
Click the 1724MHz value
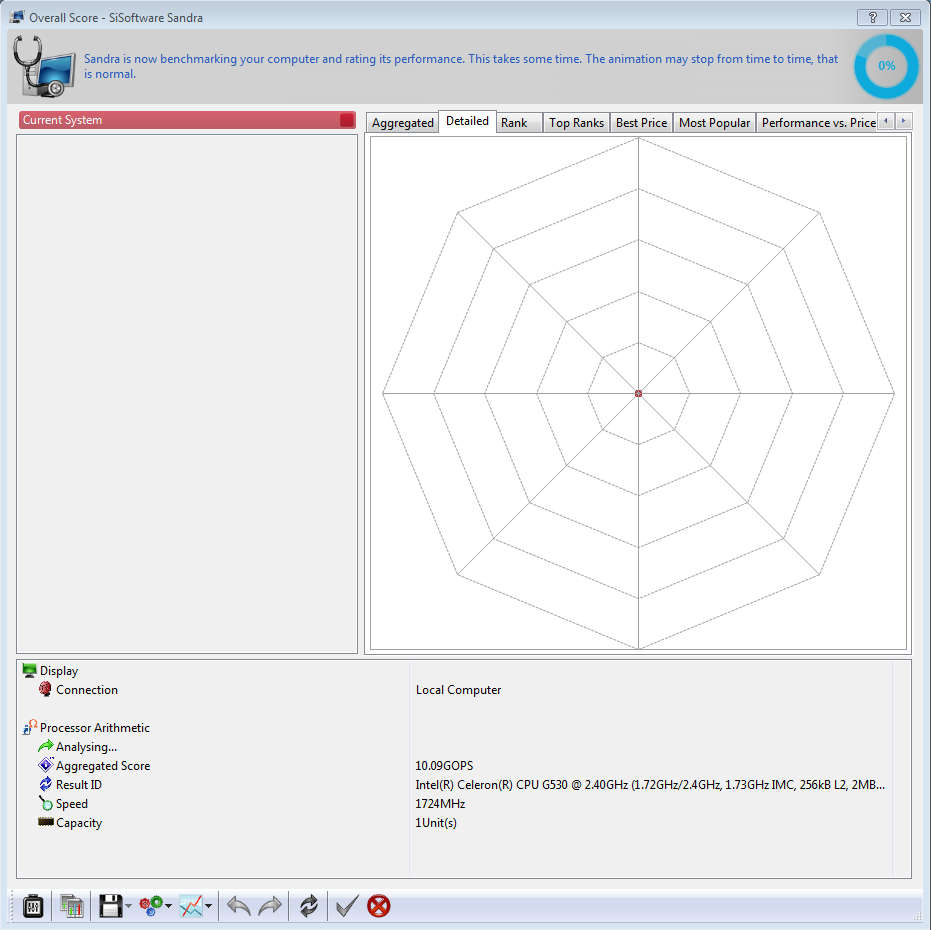point(440,804)
